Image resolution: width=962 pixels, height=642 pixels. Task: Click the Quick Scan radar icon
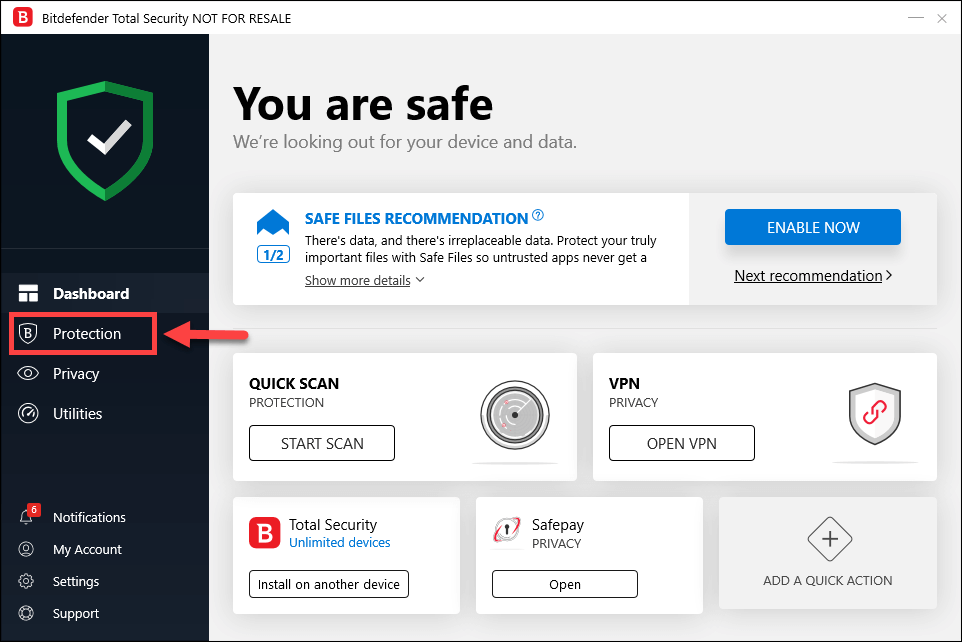(515, 414)
